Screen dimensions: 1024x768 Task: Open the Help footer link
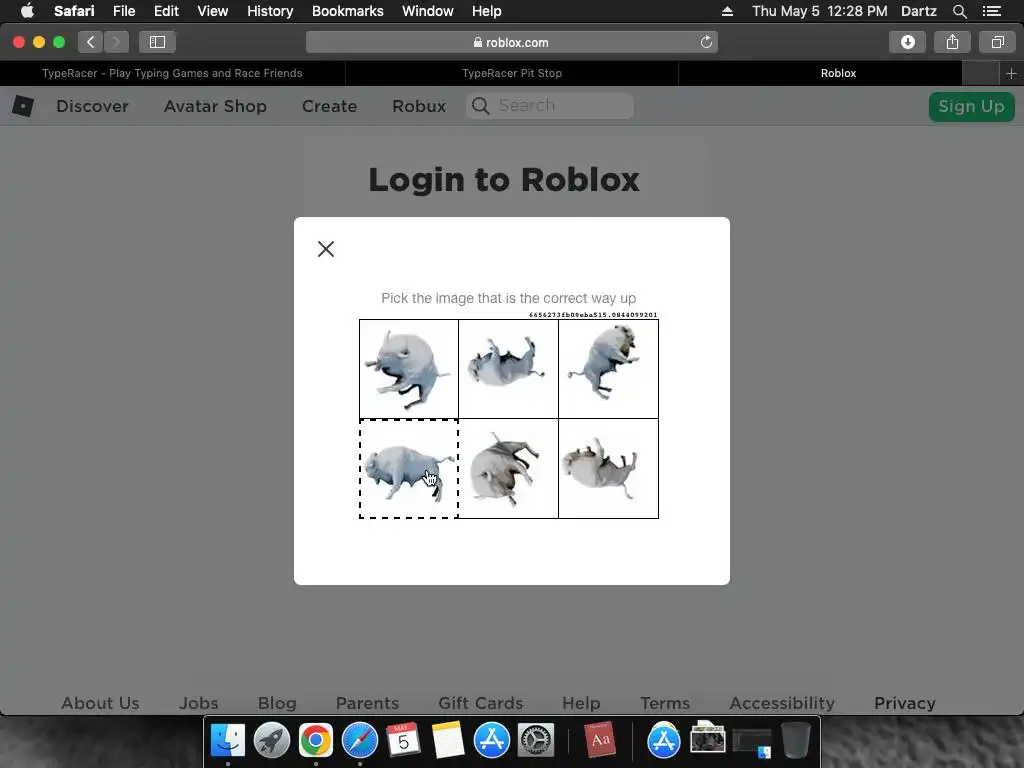[581, 703]
